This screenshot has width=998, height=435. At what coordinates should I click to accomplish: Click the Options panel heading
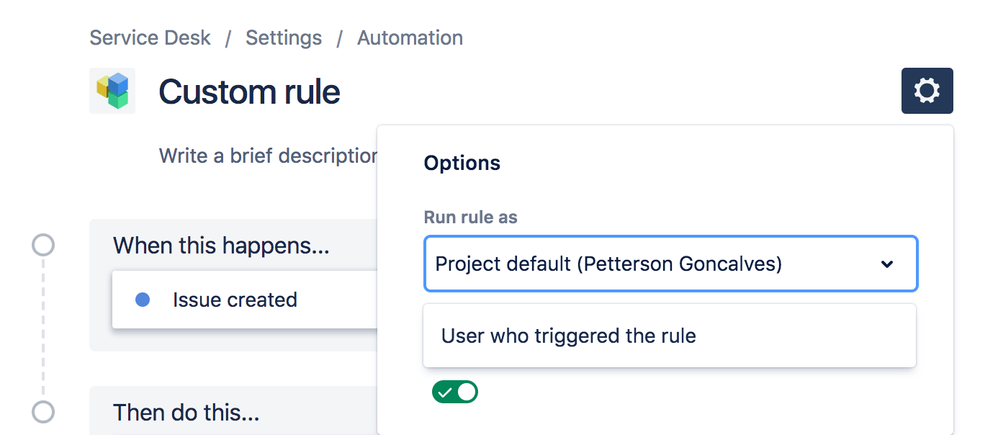coord(462,163)
